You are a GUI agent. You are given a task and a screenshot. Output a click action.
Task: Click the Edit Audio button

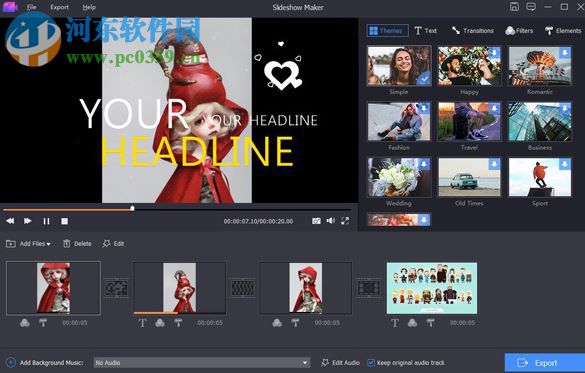point(340,363)
